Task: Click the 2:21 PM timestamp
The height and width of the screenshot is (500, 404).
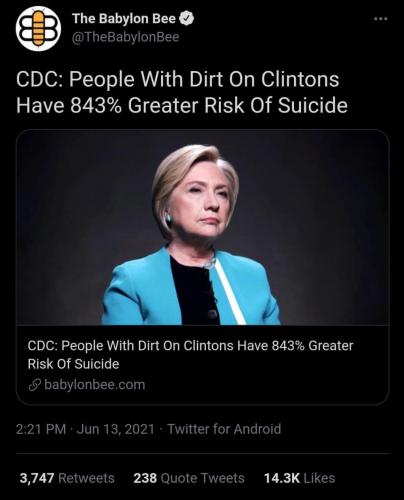Action: (41, 429)
